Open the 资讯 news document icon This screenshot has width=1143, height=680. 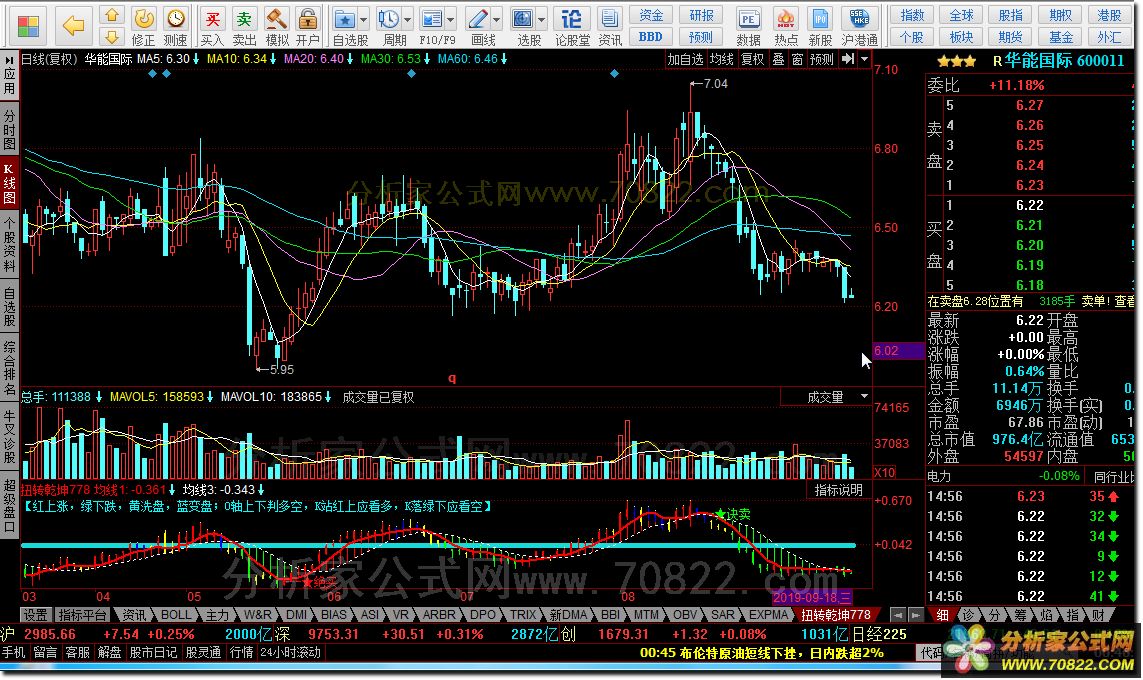(609, 26)
